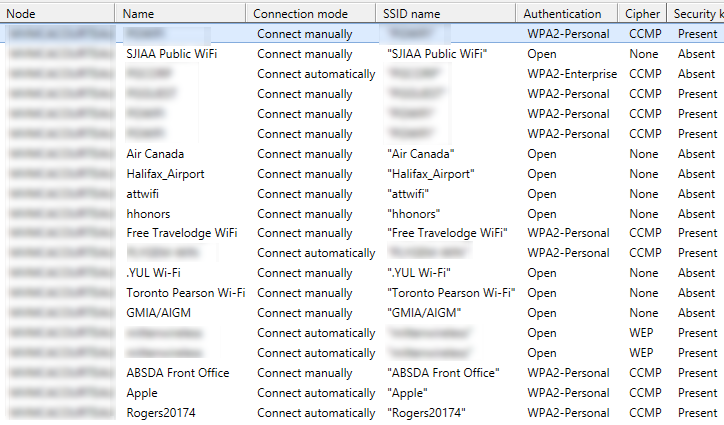This screenshot has height=425, width=724.
Task: Select the Rogers20174 profile row
Action: pos(362,413)
